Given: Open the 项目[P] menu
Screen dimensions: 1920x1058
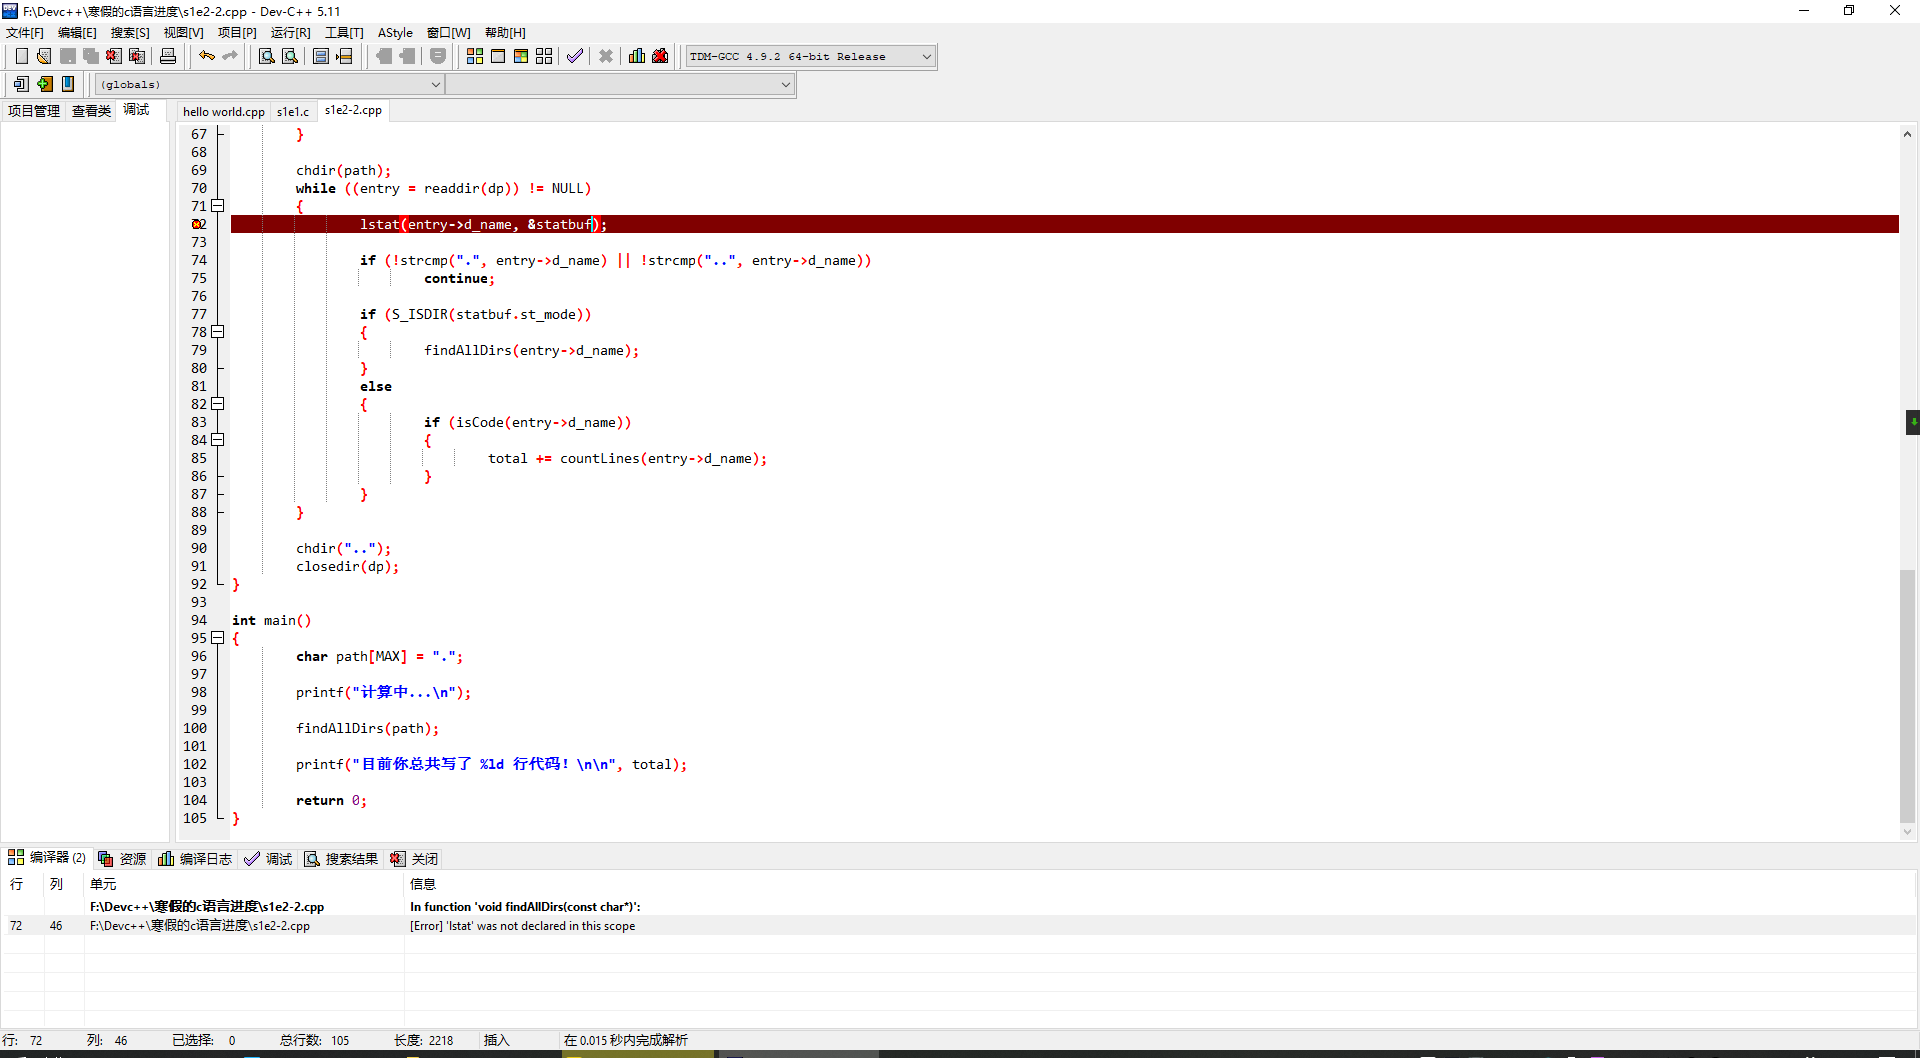Looking at the screenshot, I should coord(237,33).
